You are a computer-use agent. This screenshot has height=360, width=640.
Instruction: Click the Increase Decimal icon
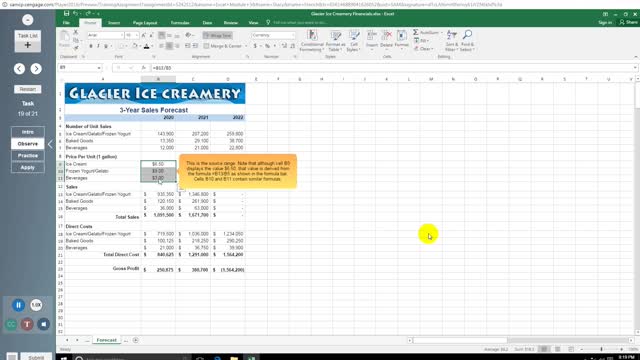click(284, 46)
